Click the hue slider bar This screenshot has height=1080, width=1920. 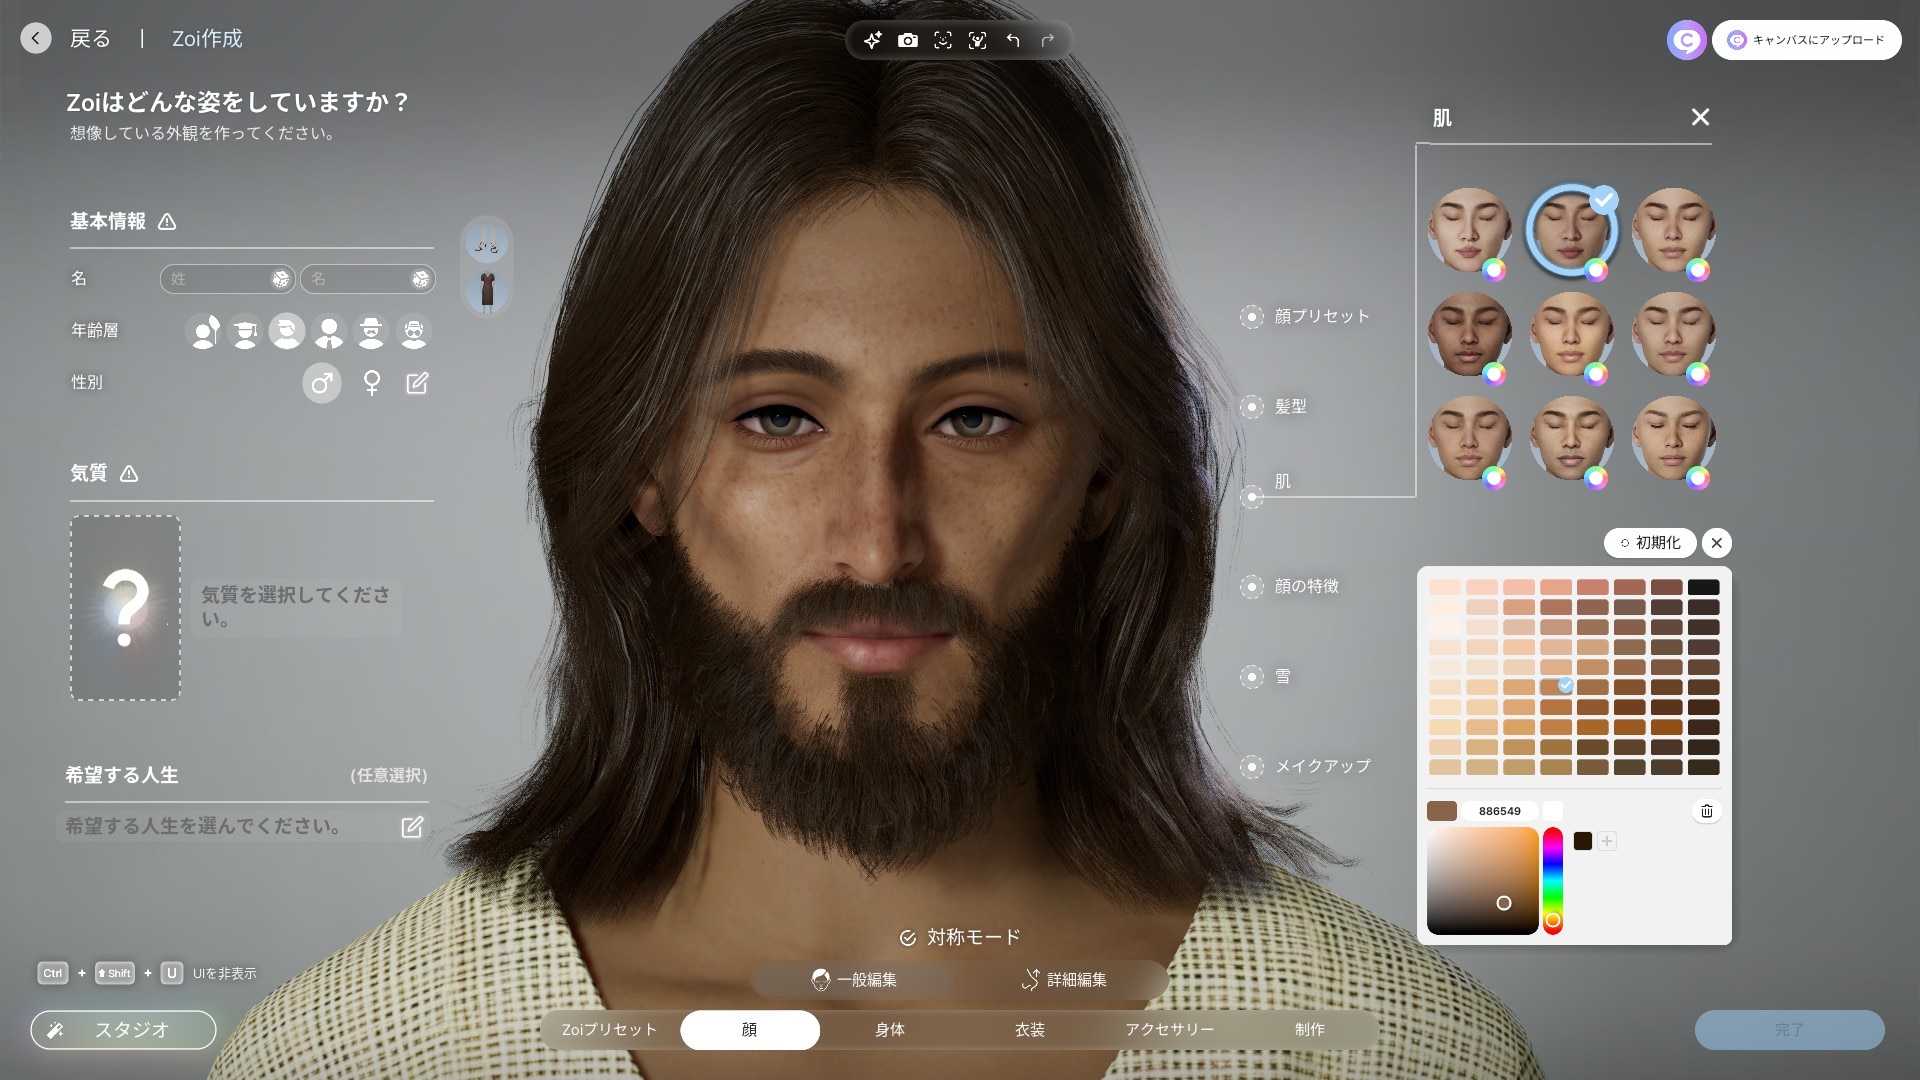(1552, 881)
